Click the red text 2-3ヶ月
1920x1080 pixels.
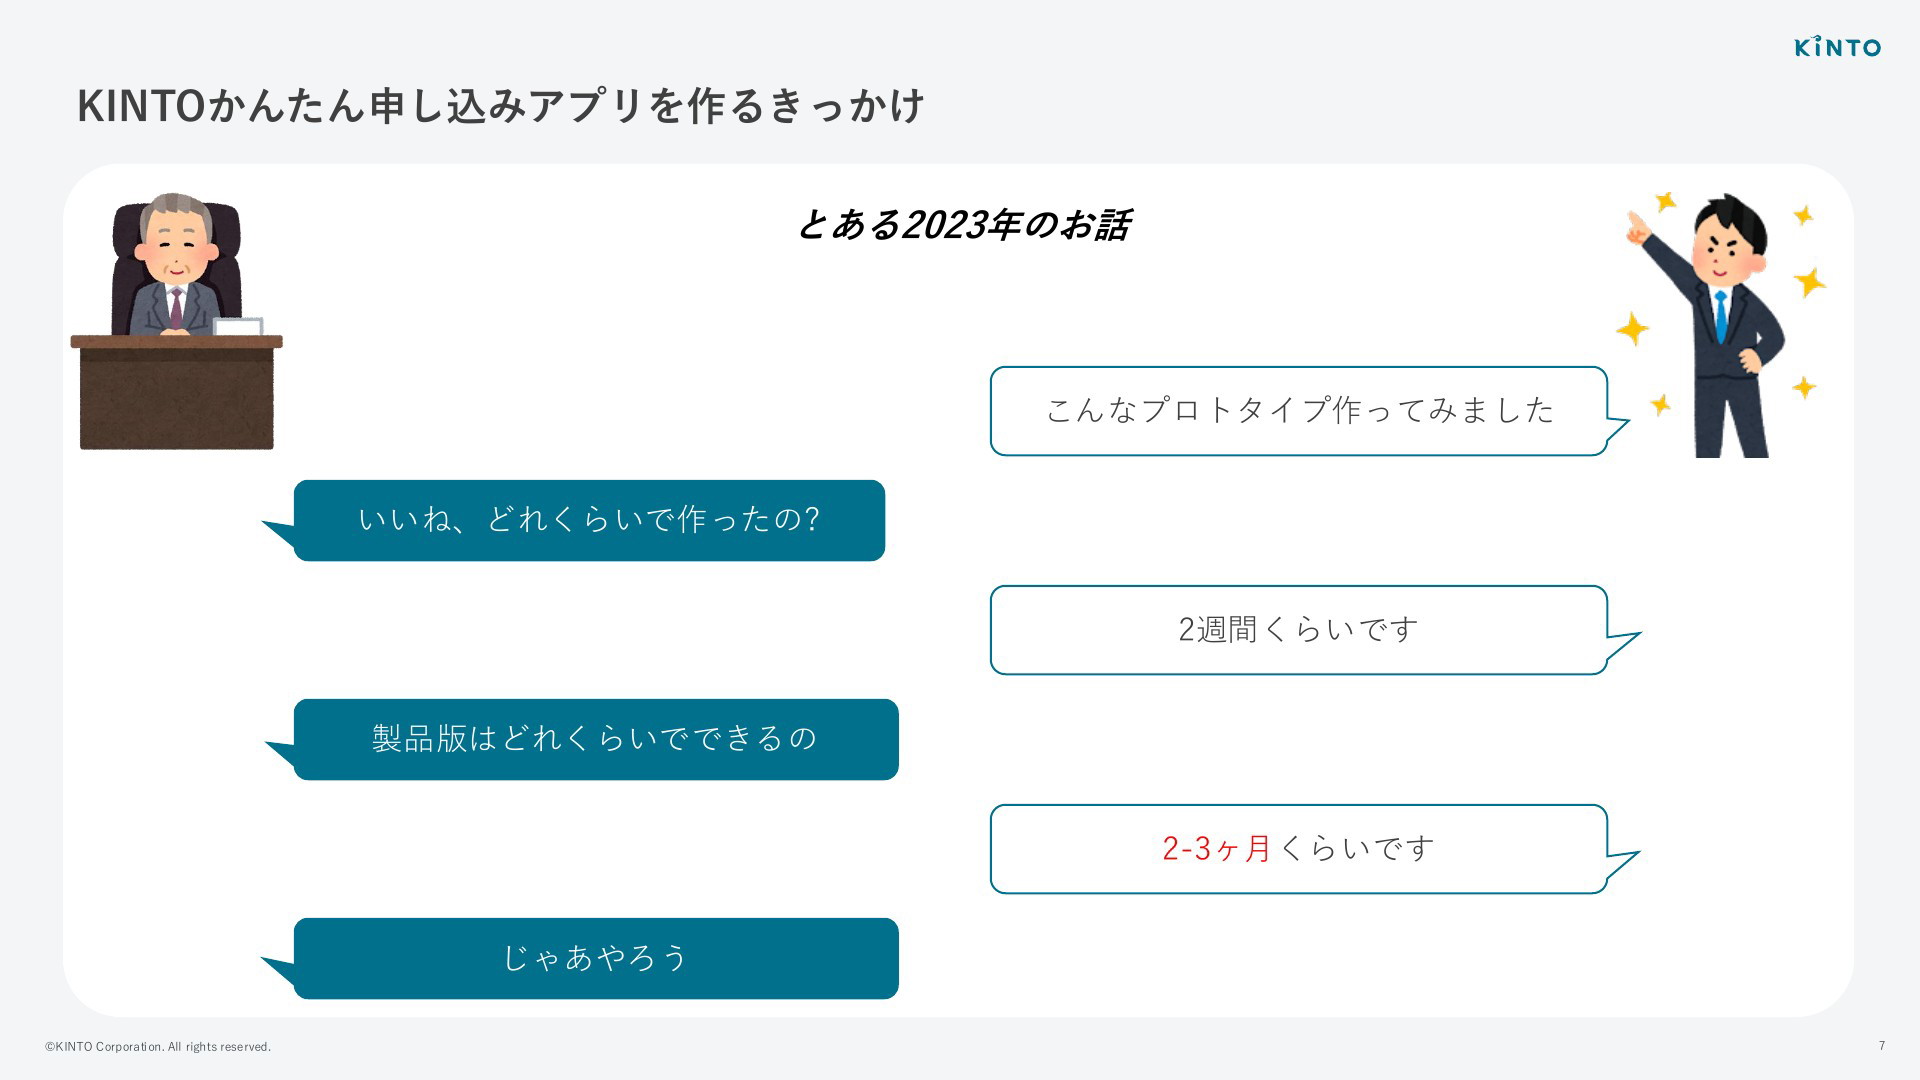[x=1217, y=849]
